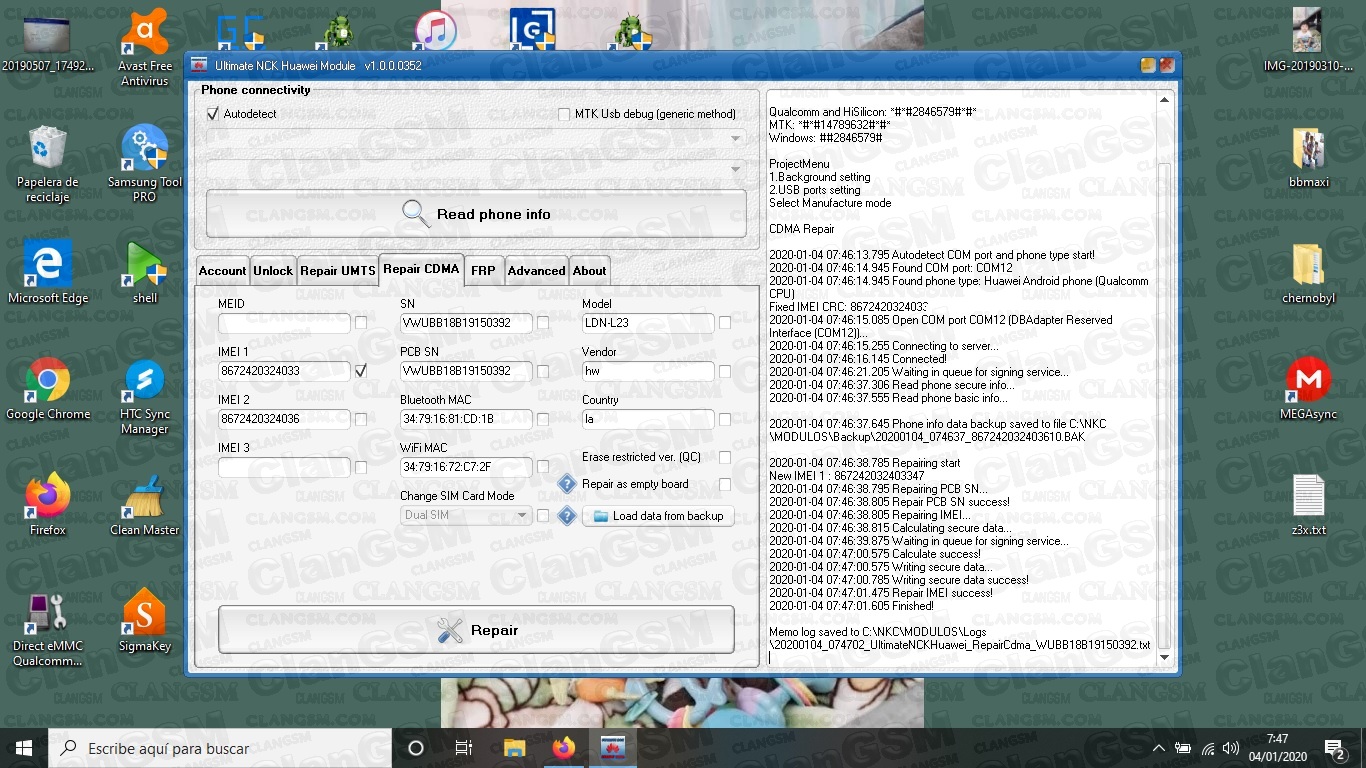Launch SigmaKey desktop icon

tap(145, 620)
